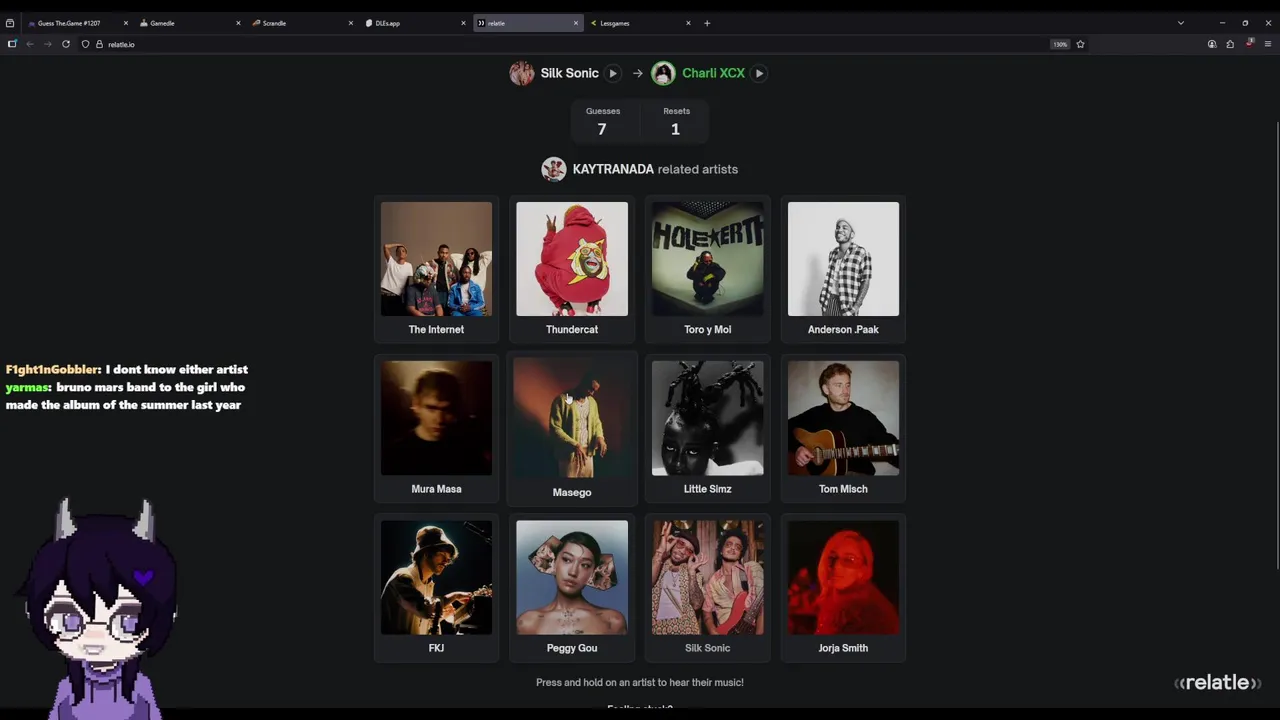Open a new browser tab
1280x720 pixels.
(707, 23)
